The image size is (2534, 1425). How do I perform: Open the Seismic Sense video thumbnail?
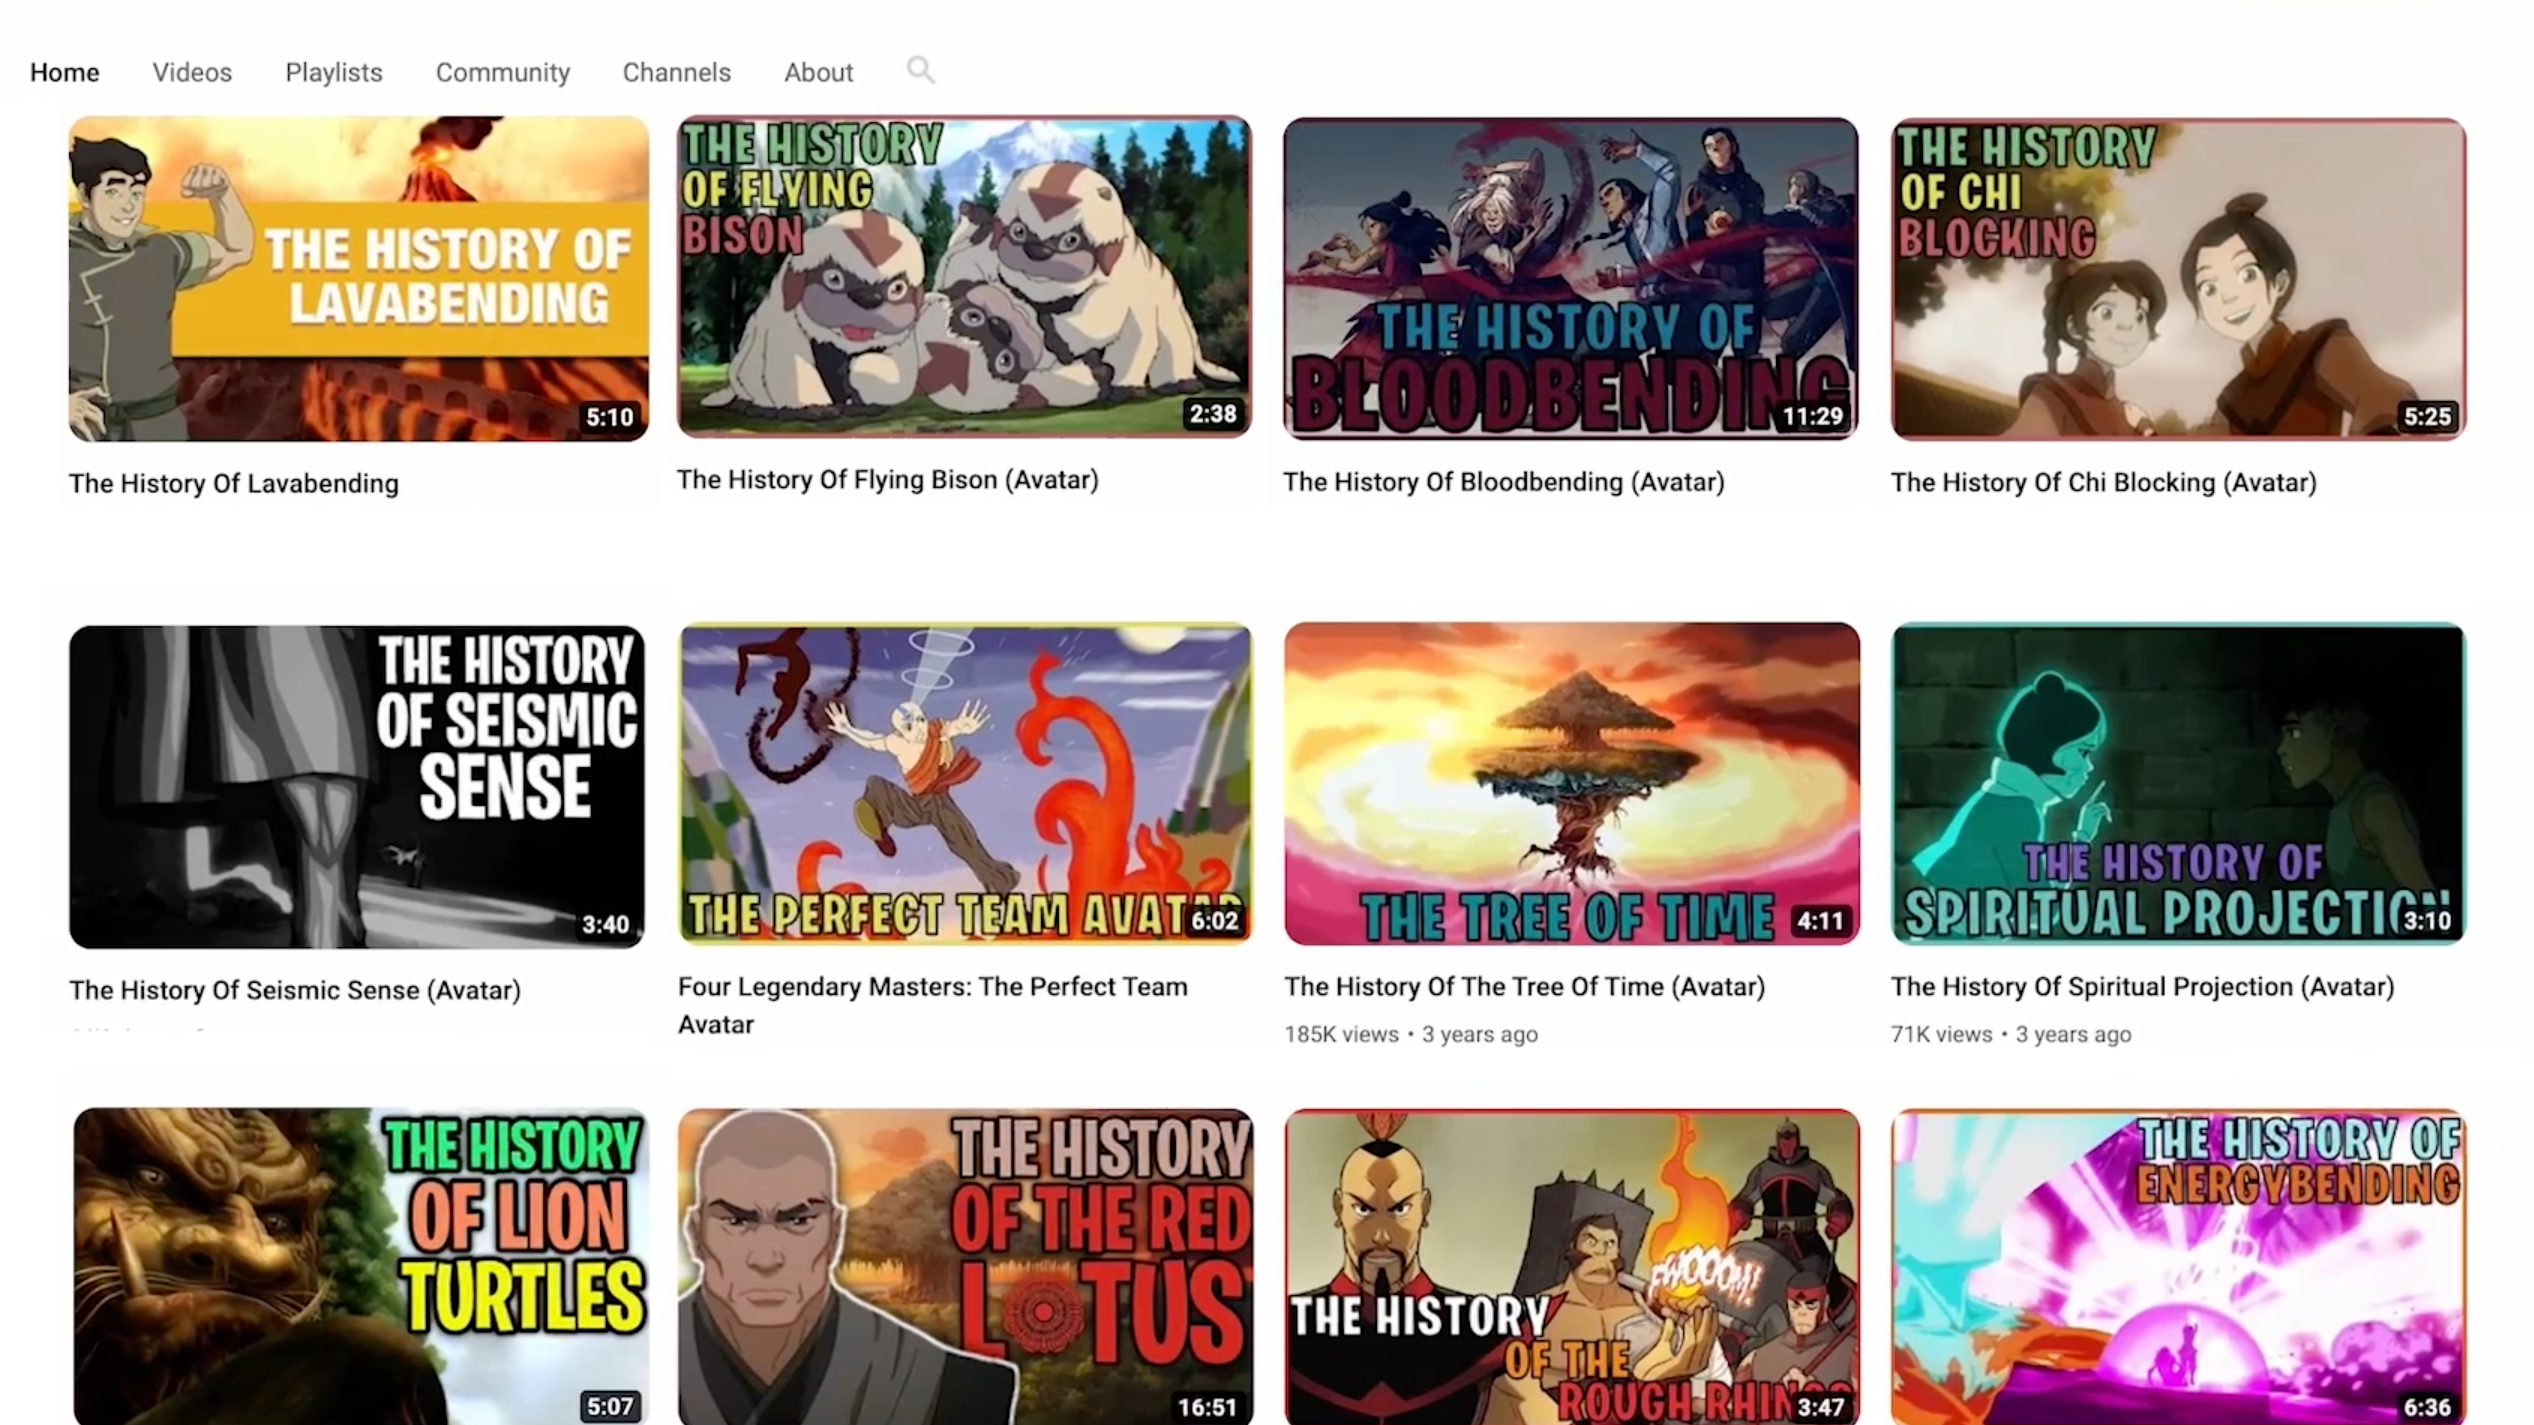pos(357,787)
